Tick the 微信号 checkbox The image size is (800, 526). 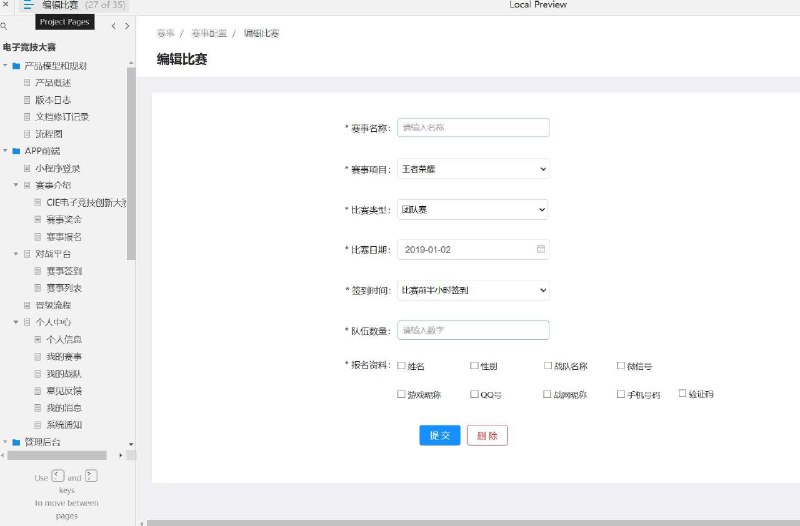620,365
